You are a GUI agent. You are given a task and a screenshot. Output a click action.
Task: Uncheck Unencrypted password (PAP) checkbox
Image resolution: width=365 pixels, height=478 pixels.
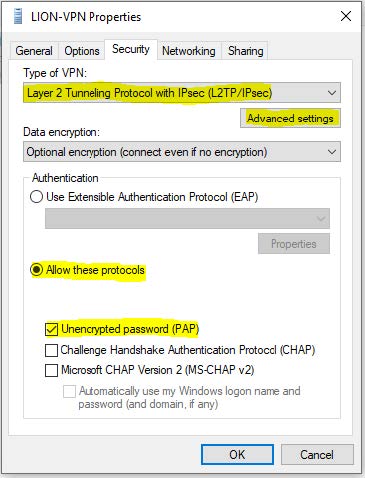point(51,329)
